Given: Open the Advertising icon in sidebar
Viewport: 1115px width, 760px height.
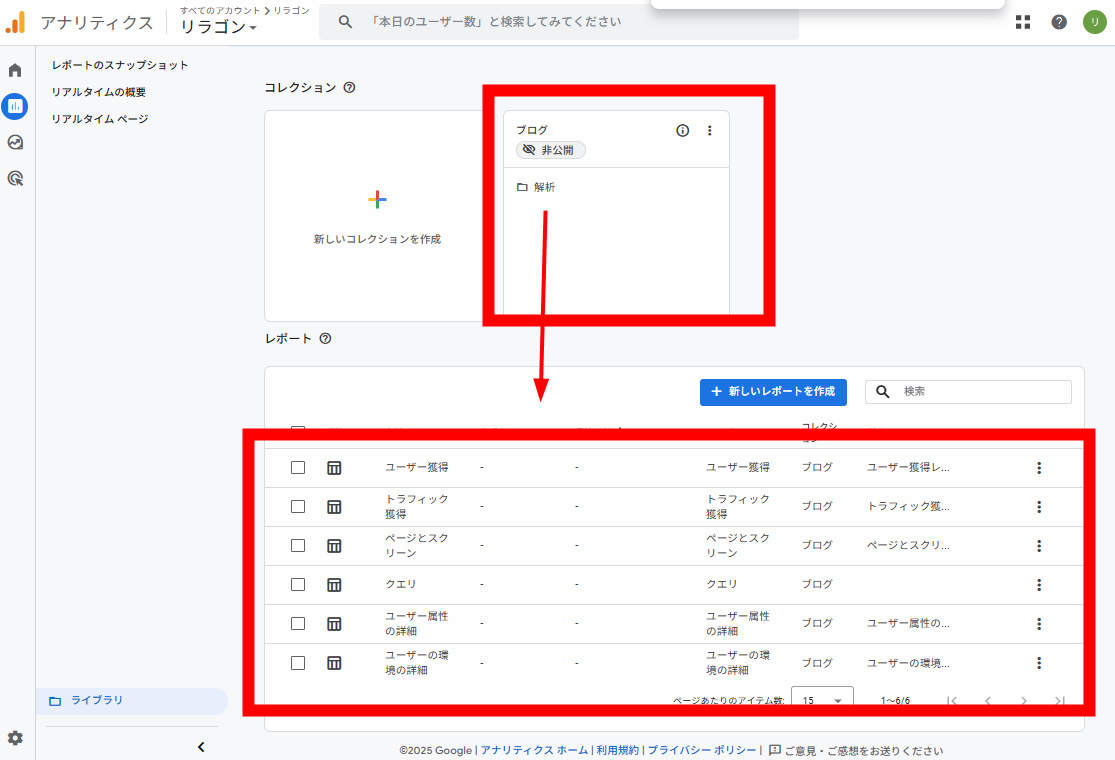Looking at the screenshot, I should [15, 179].
